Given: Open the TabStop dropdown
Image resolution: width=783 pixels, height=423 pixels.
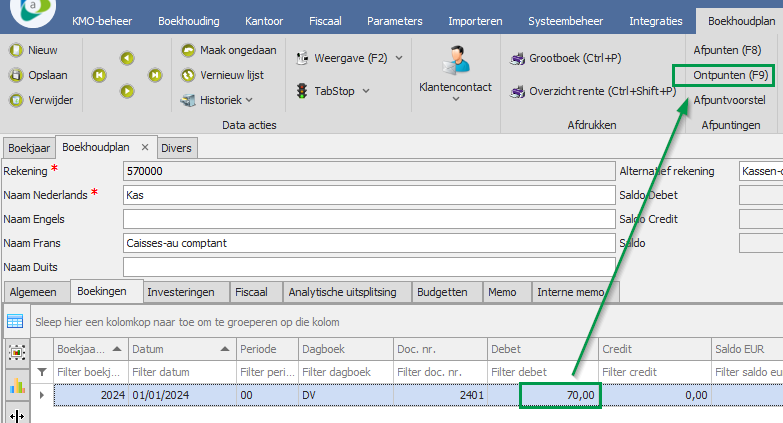Looking at the screenshot, I should [365, 91].
